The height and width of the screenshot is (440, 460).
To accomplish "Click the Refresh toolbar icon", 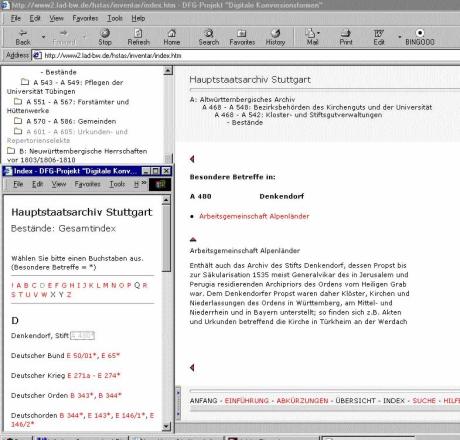I will tap(138, 37).
